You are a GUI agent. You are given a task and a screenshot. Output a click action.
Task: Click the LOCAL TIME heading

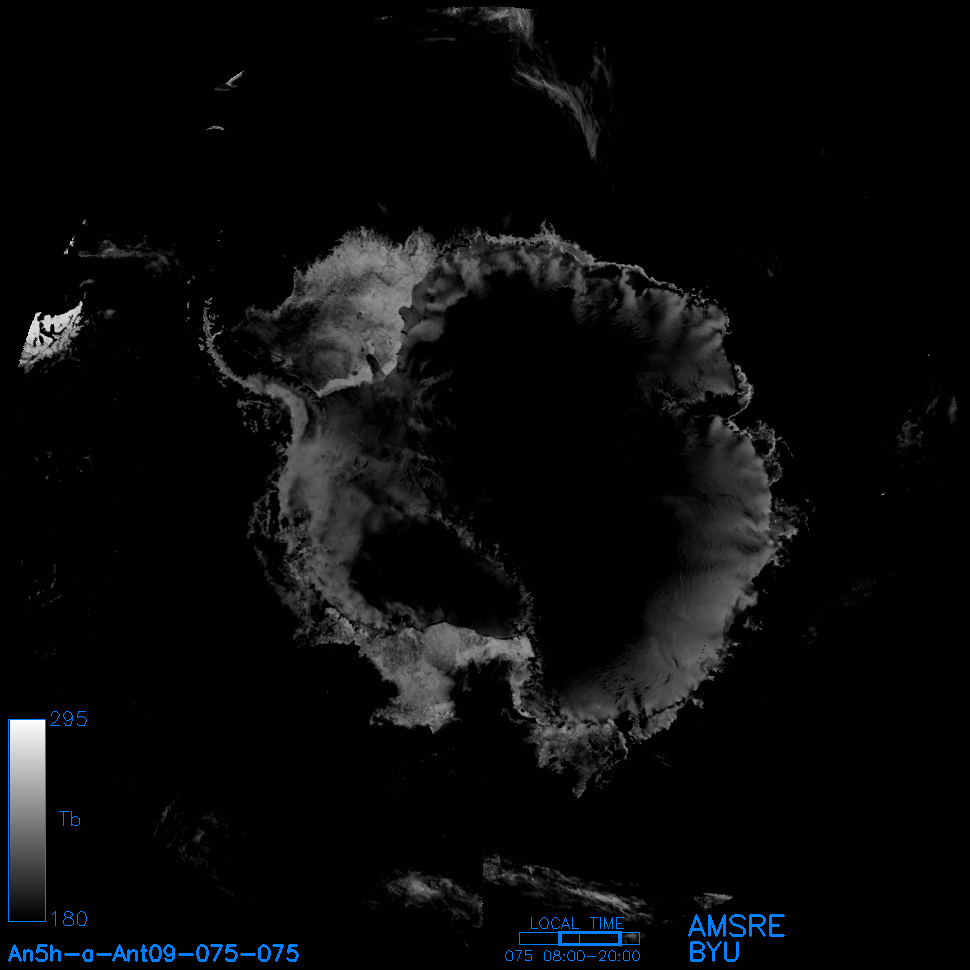[x=577, y=923]
